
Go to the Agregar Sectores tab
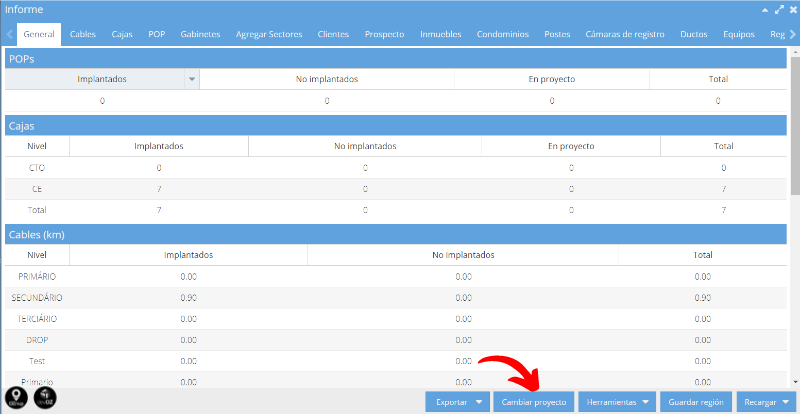click(x=269, y=35)
